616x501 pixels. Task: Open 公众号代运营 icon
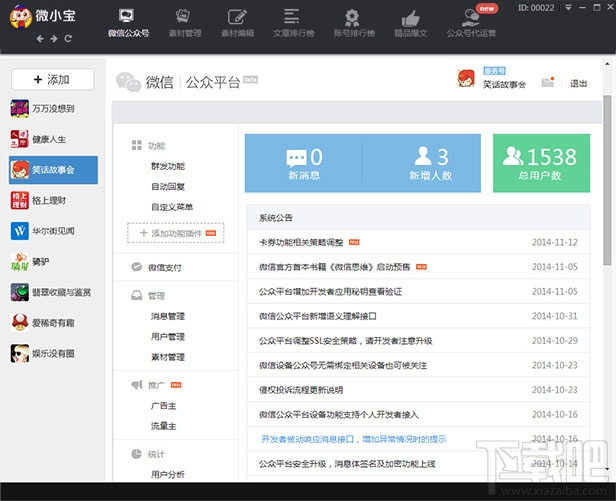(x=471, y=23)
